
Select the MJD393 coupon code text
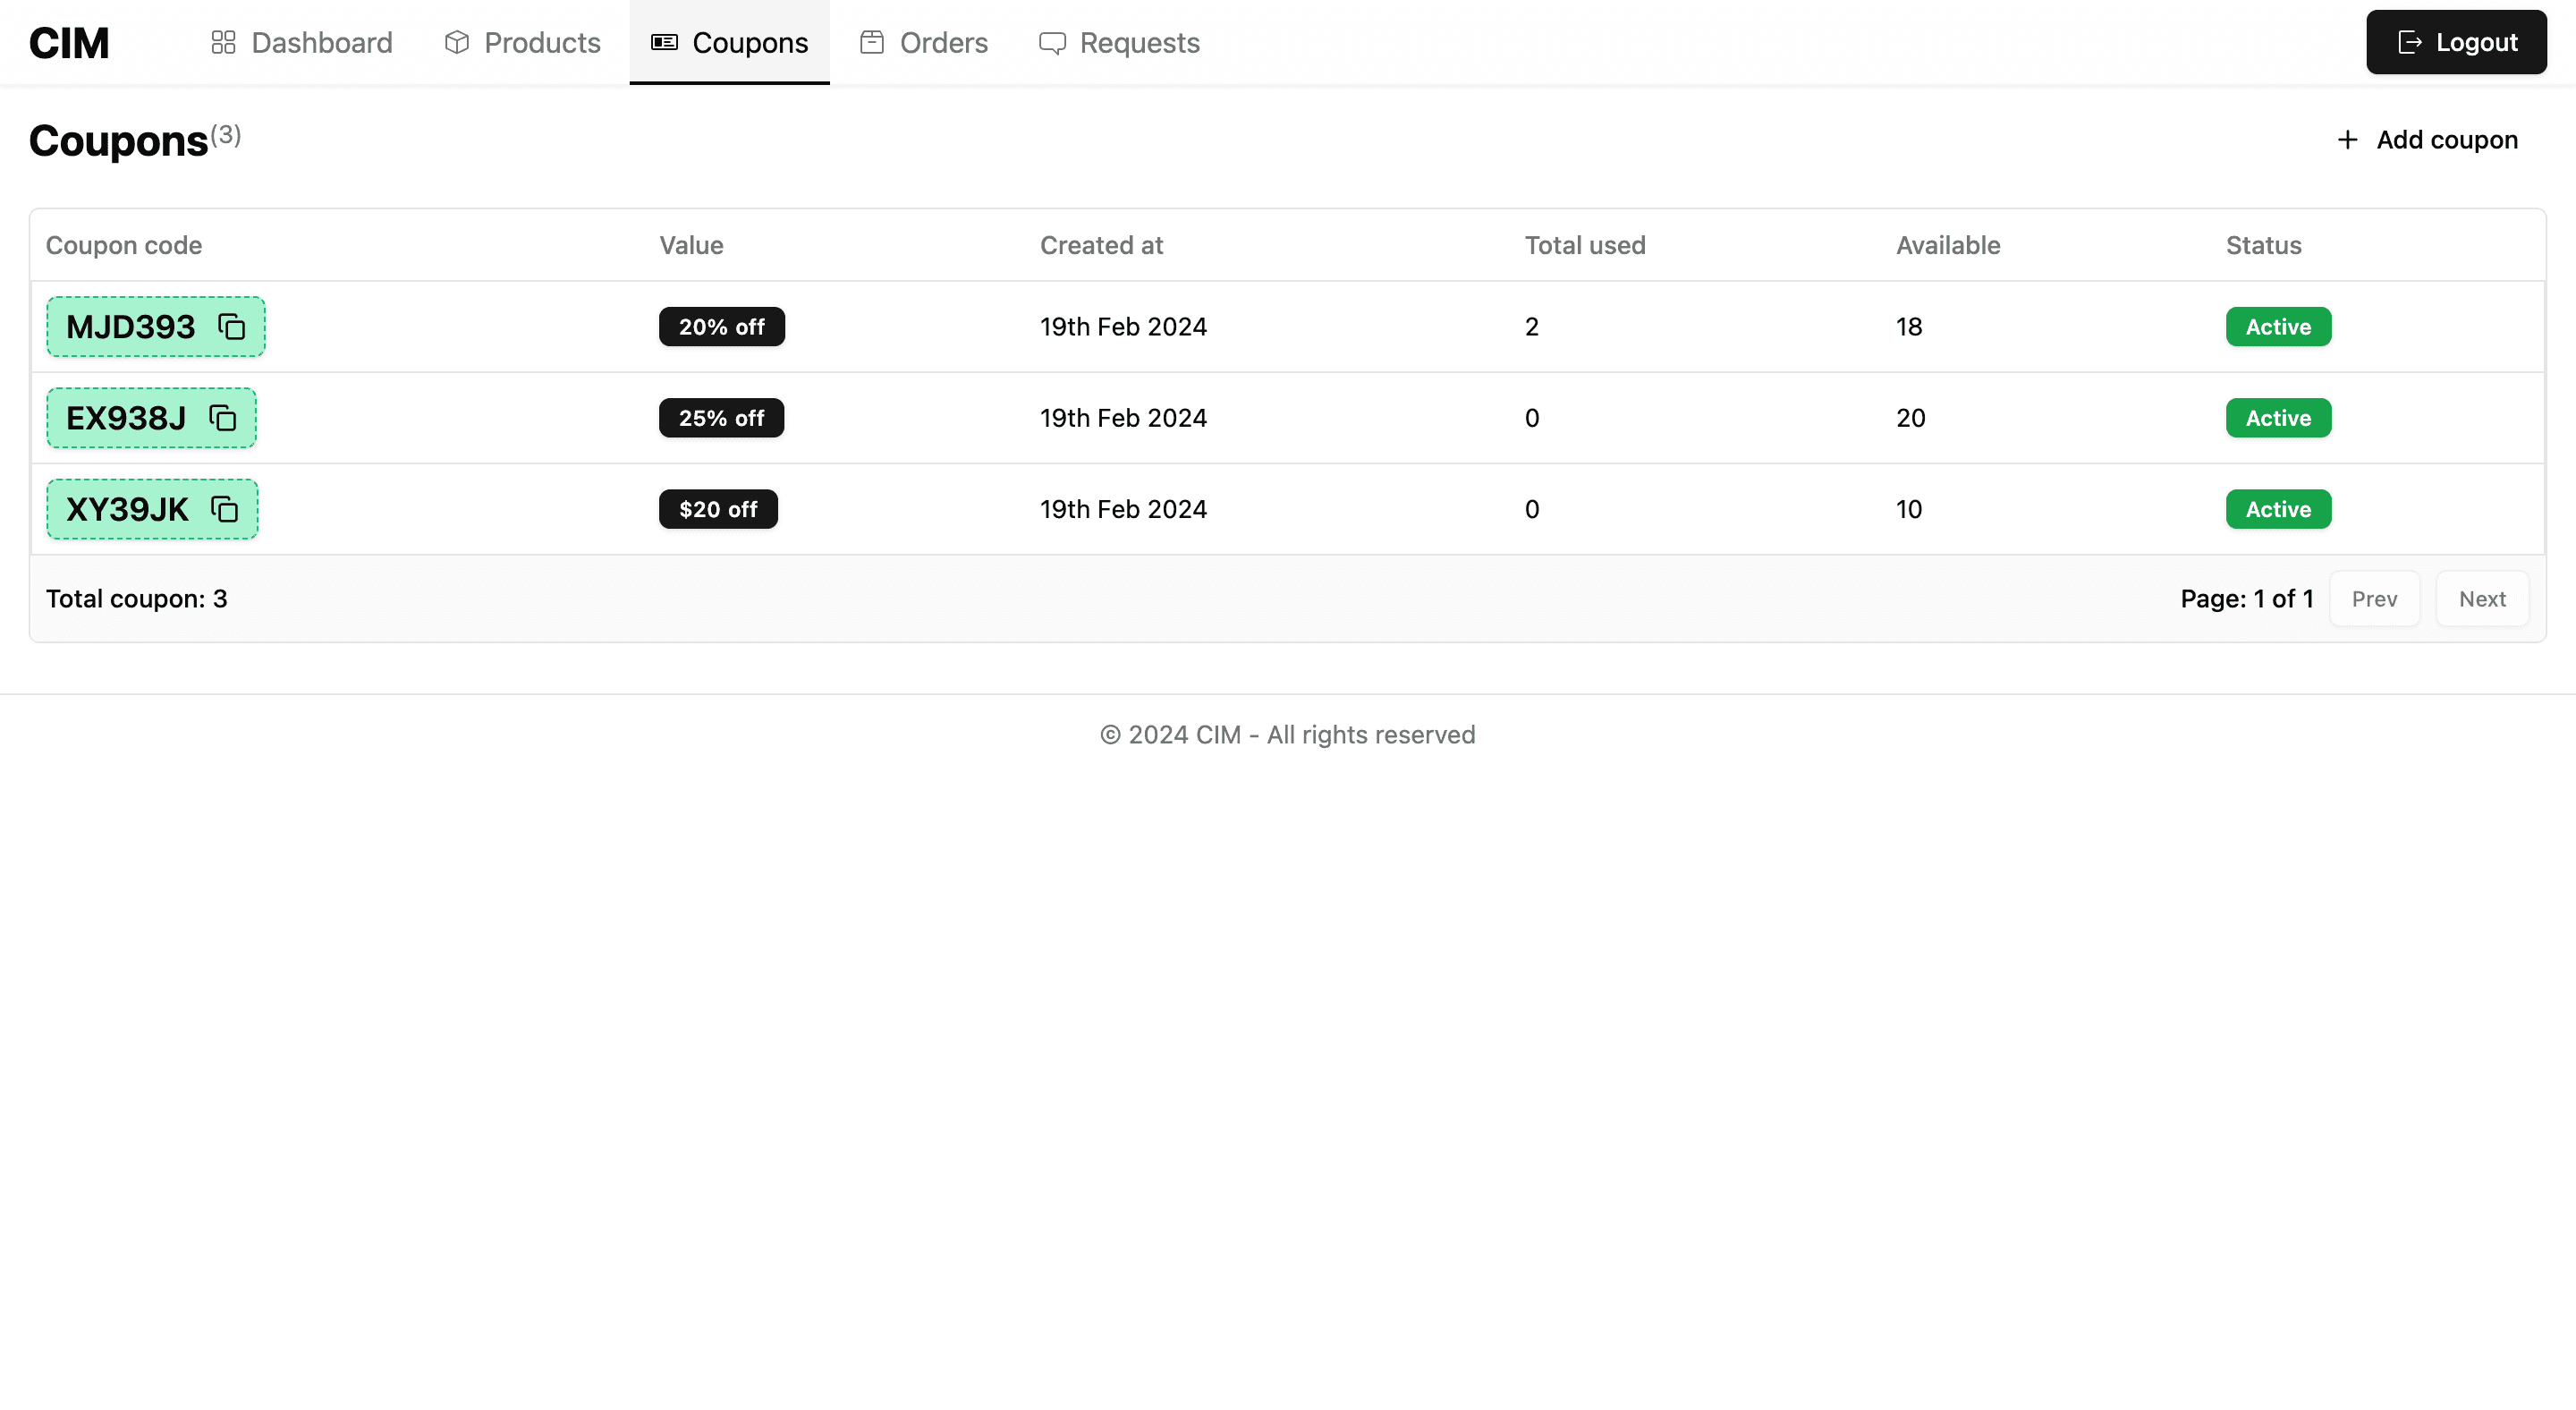click(x=130, y=327)
